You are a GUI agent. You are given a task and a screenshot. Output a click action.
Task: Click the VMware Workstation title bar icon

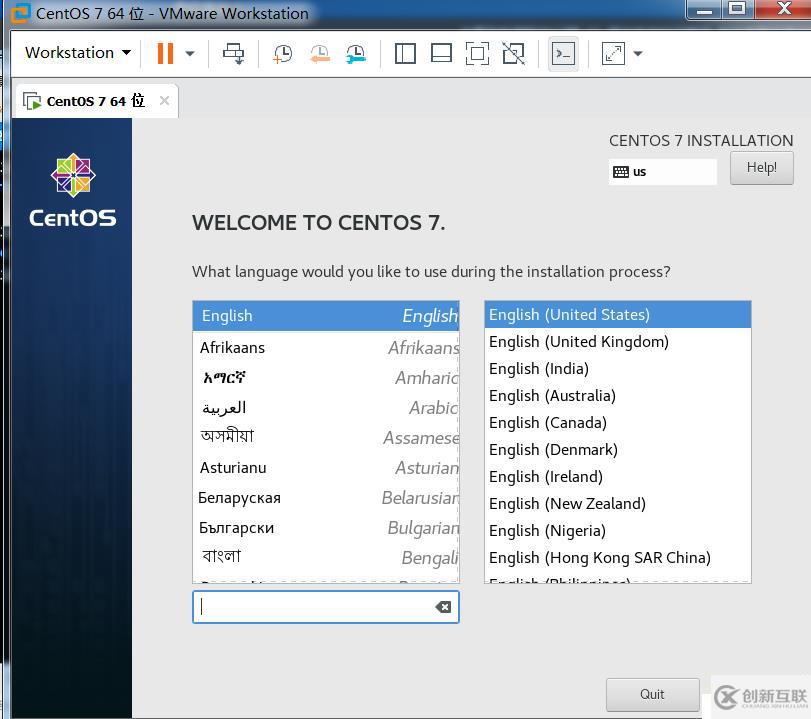pyautogui.click(x=21, y=13)
